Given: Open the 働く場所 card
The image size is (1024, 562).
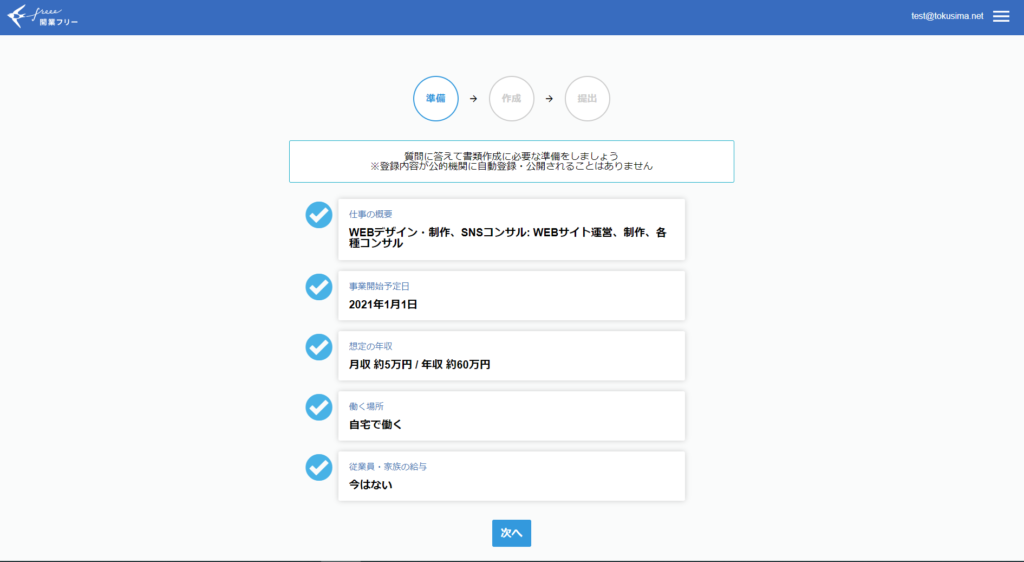Looking at the screenshot, I should [511, 415].
